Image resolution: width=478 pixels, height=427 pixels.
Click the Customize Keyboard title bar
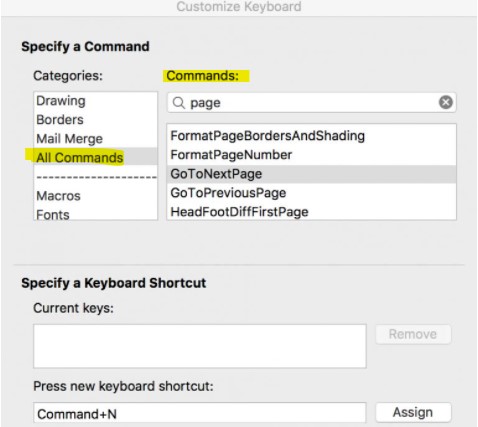tap(239, 7)
